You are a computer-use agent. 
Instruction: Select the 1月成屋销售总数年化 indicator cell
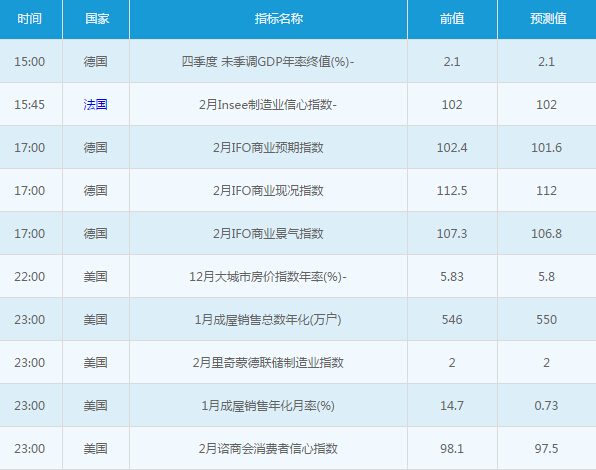[268, 319]
